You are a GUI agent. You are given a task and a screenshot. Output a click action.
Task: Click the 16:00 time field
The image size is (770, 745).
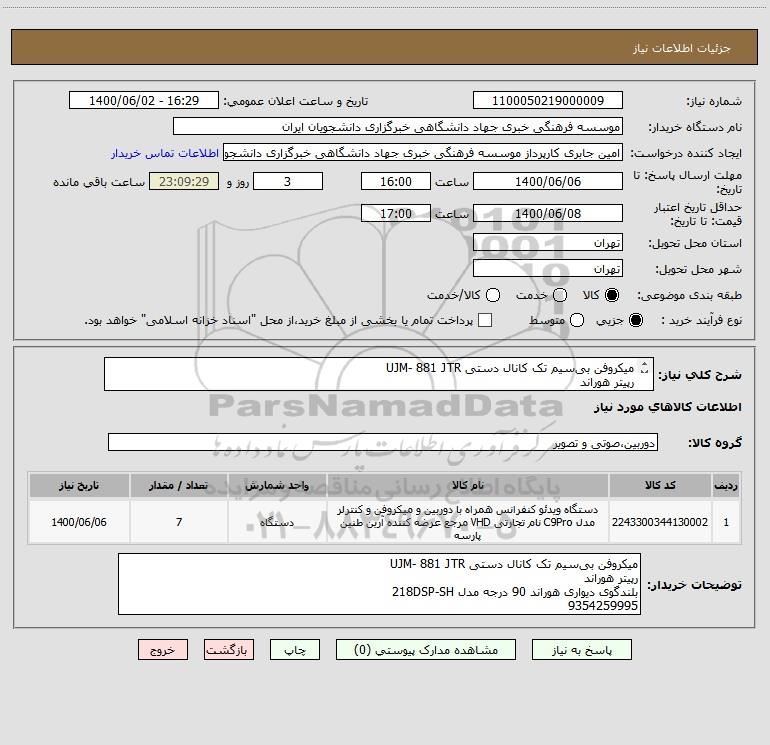396,181
